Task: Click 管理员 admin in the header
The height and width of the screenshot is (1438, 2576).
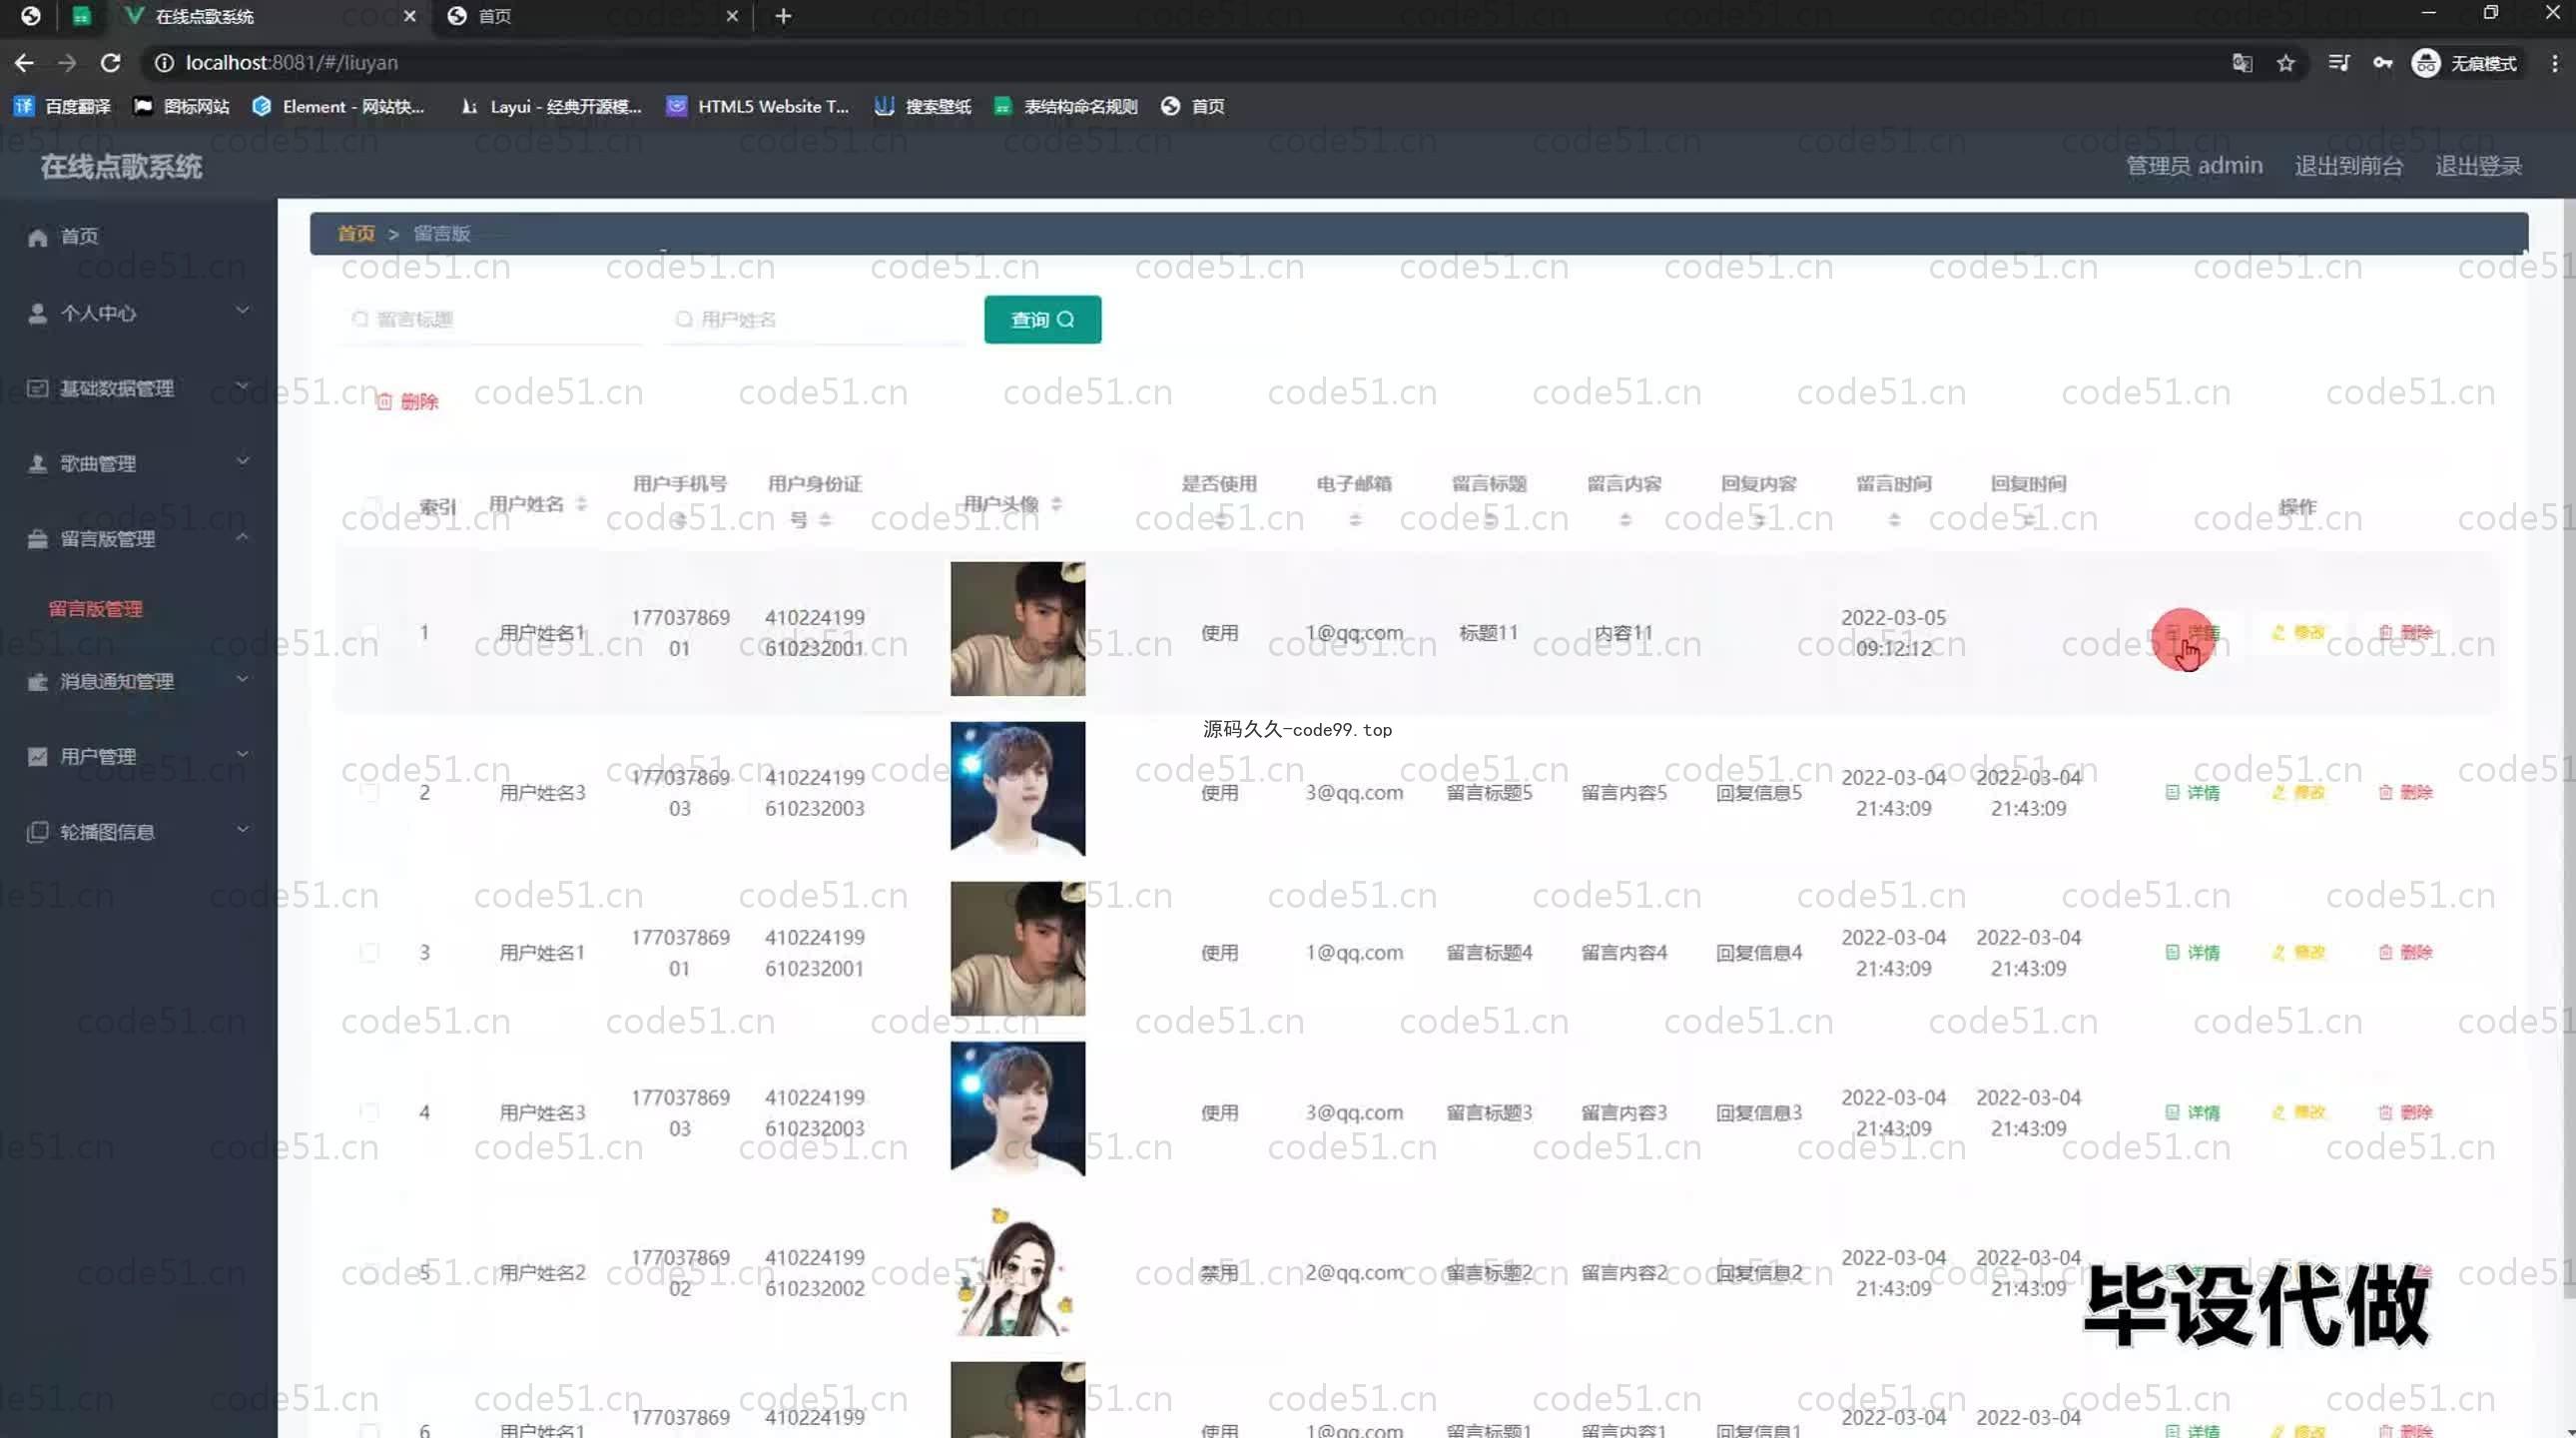Action: pyautogui.click(x=2193, y=166)
